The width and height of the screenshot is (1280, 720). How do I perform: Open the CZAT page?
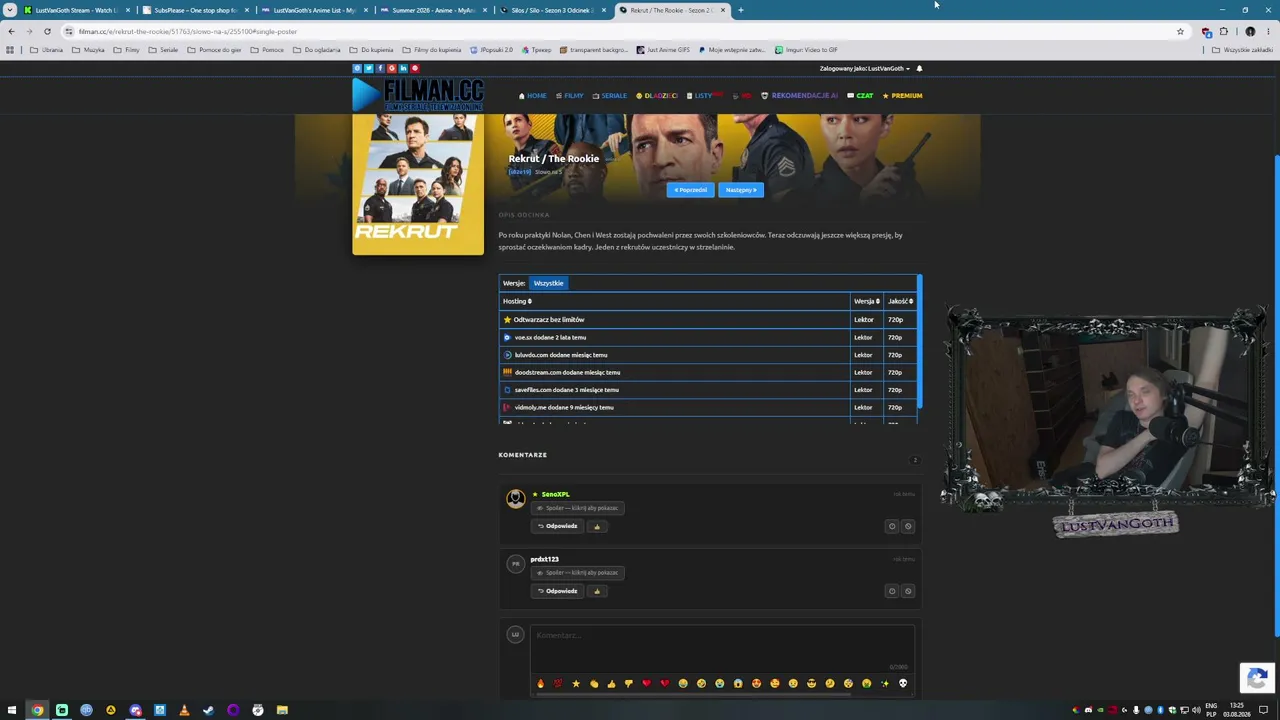coord(860,96)
